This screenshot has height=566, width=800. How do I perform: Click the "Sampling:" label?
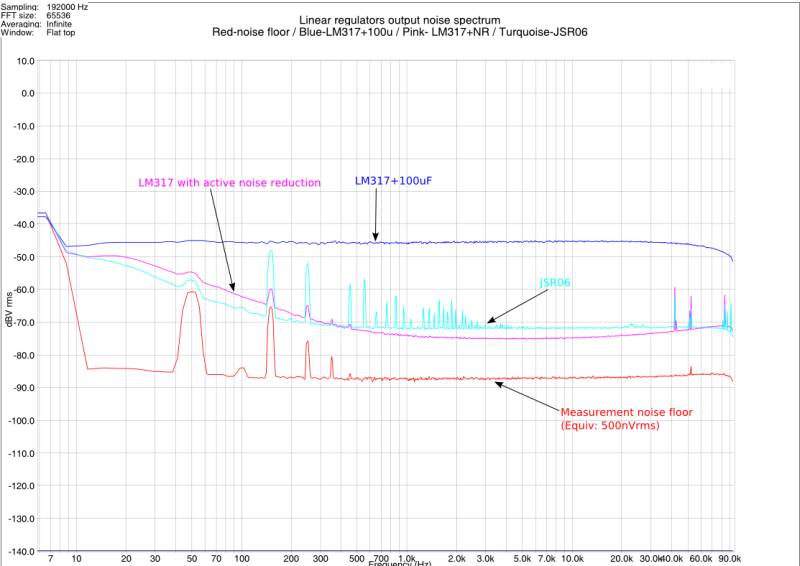19,7
